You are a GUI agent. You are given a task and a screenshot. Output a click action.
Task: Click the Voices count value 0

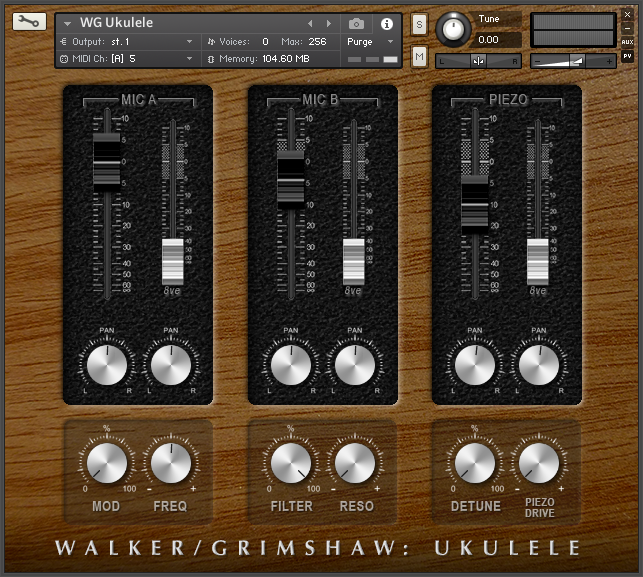tap(265, 41)
